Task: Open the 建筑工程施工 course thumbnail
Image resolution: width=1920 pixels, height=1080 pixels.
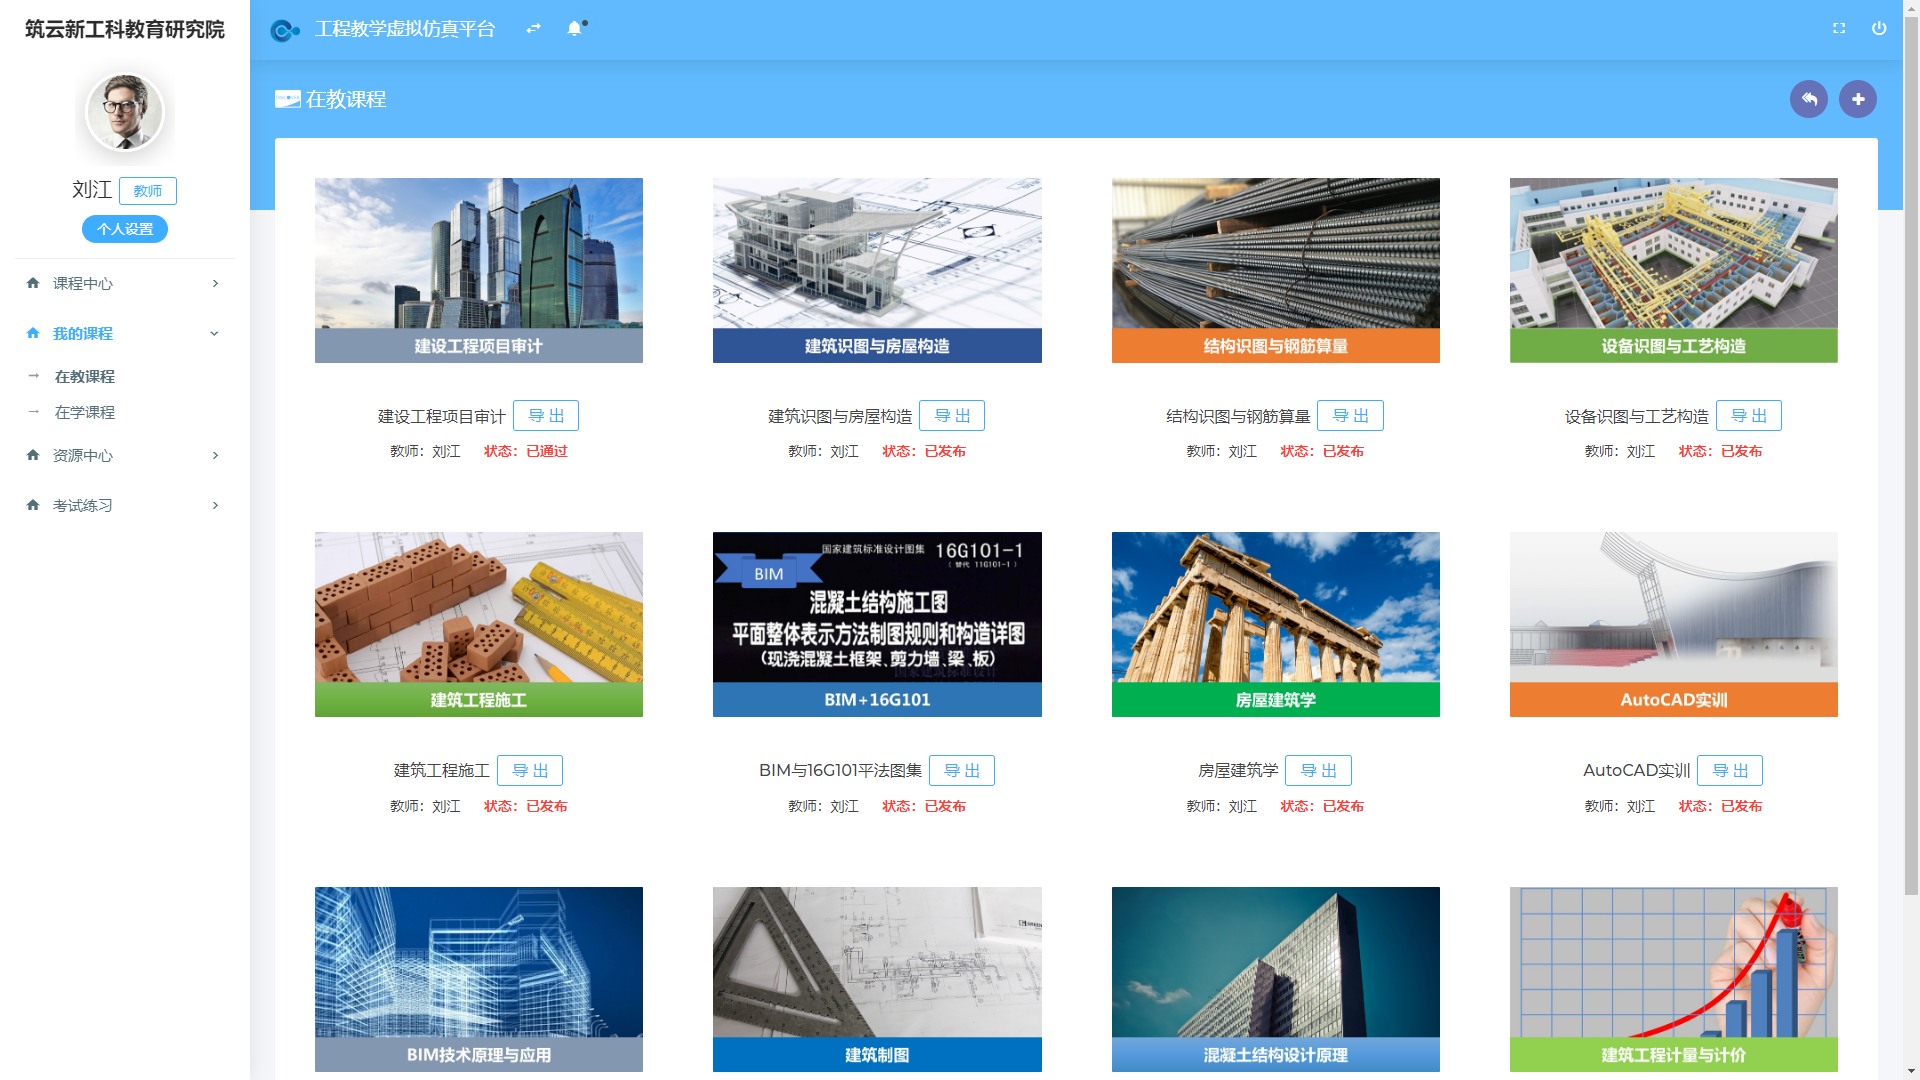Action: [479, 624]
